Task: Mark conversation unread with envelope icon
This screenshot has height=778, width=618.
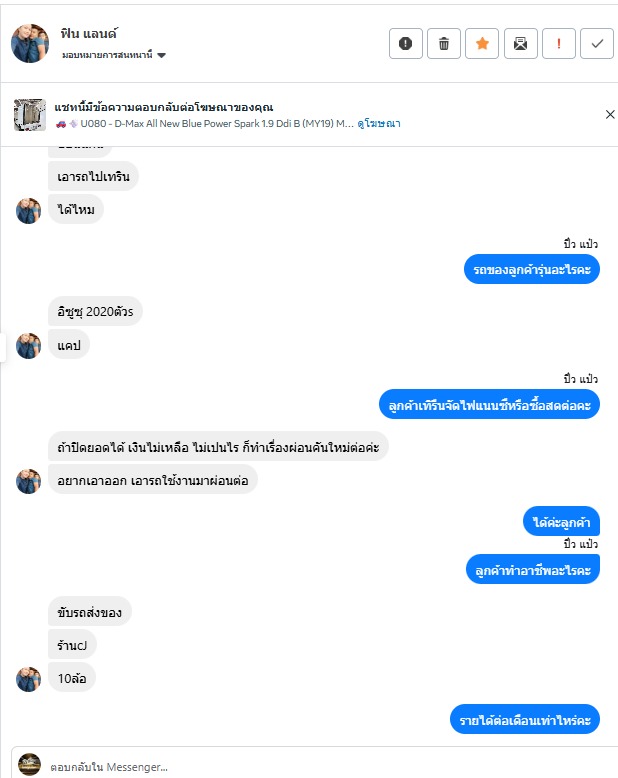Action: coord(520,43)
